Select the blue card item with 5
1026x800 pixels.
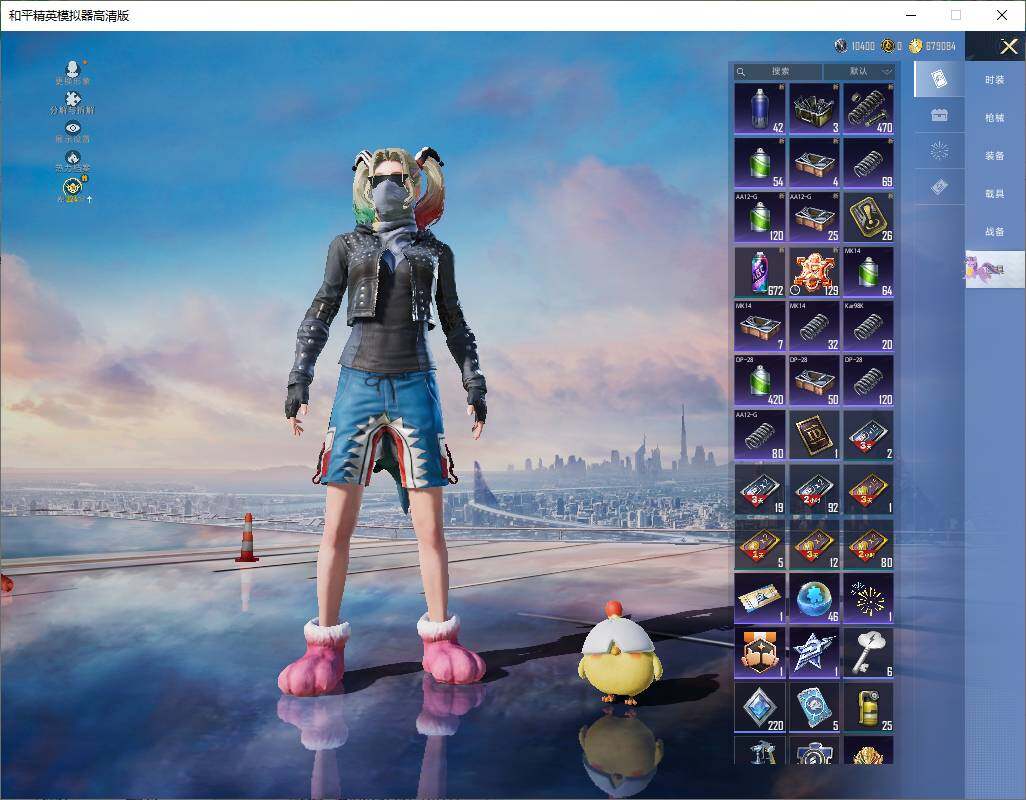[x=814, y=707]
